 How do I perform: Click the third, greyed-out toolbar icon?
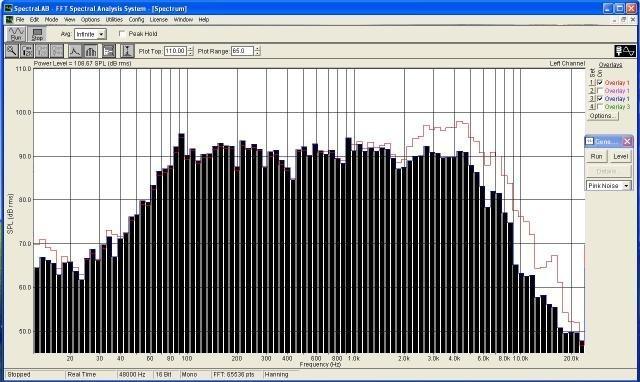(x=42, y=51)
